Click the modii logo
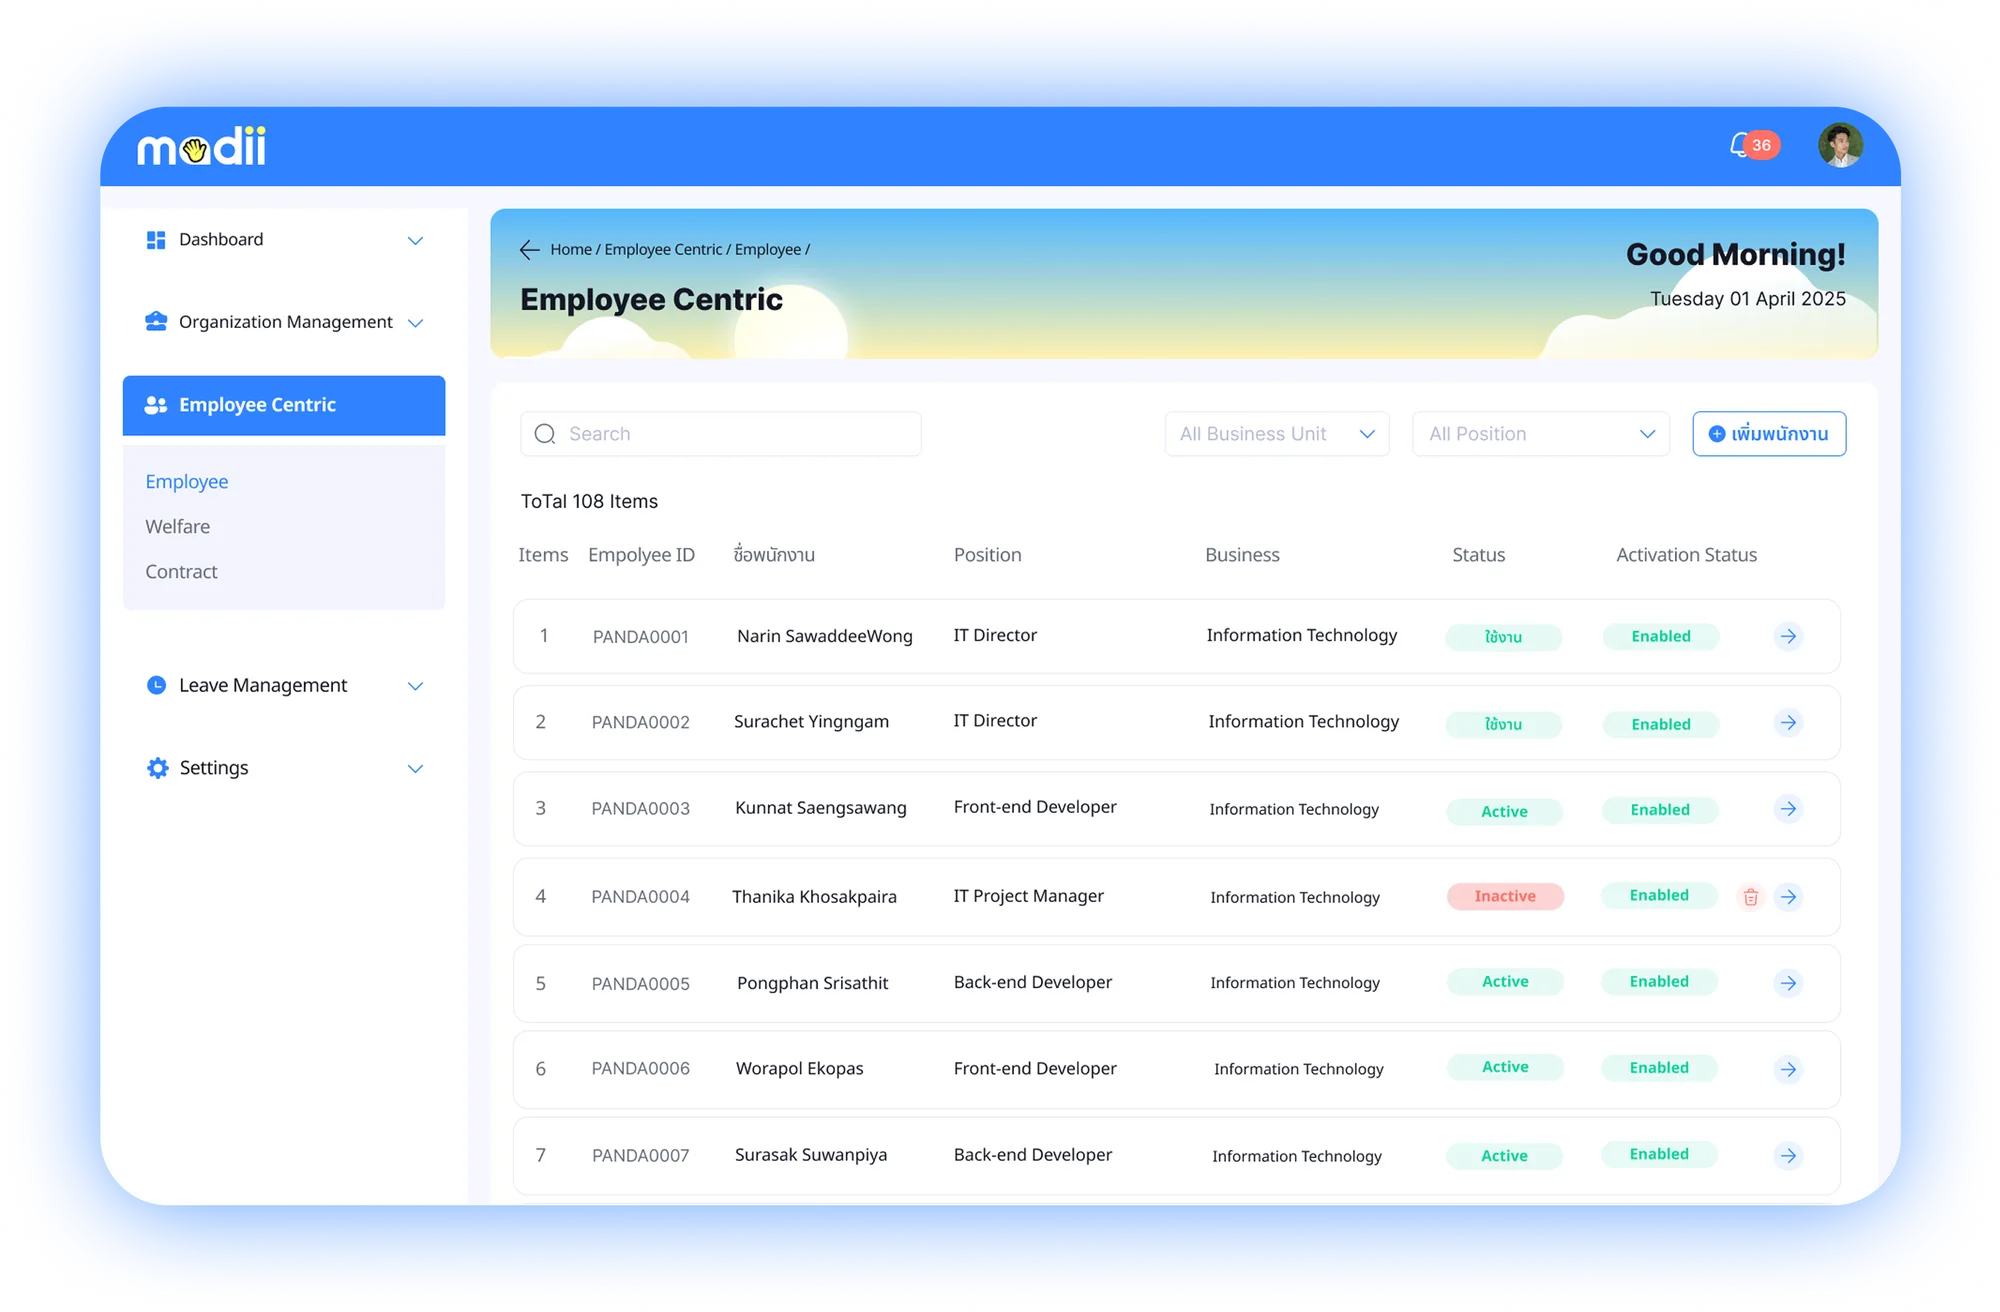2000x1312 pixels. coord(201,146)
